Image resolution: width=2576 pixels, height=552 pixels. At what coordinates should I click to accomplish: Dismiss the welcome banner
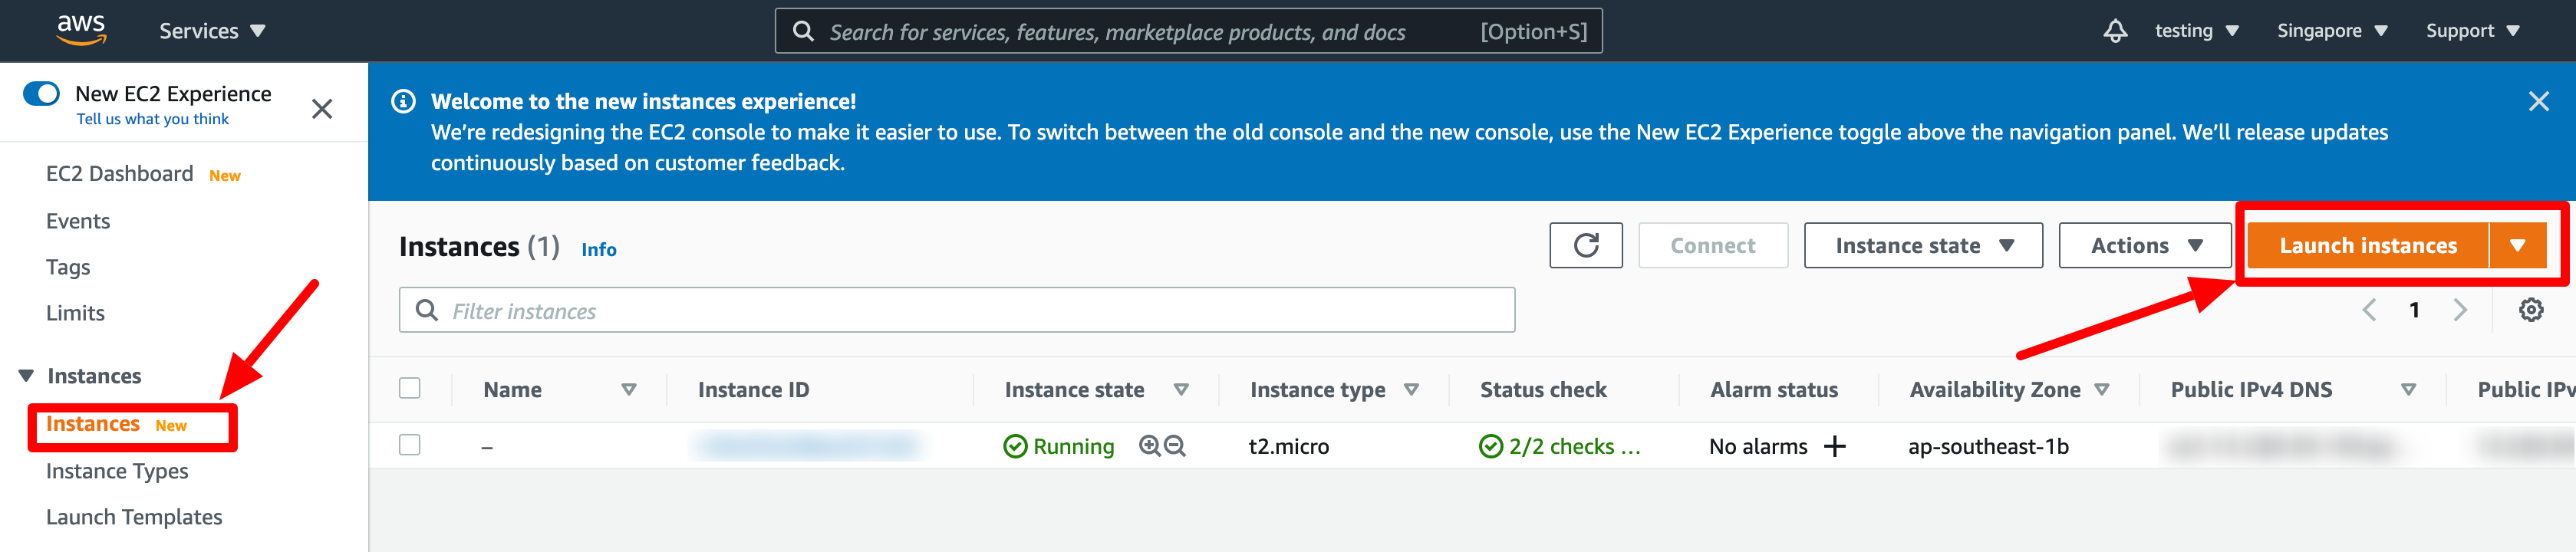click(2538, 101)
